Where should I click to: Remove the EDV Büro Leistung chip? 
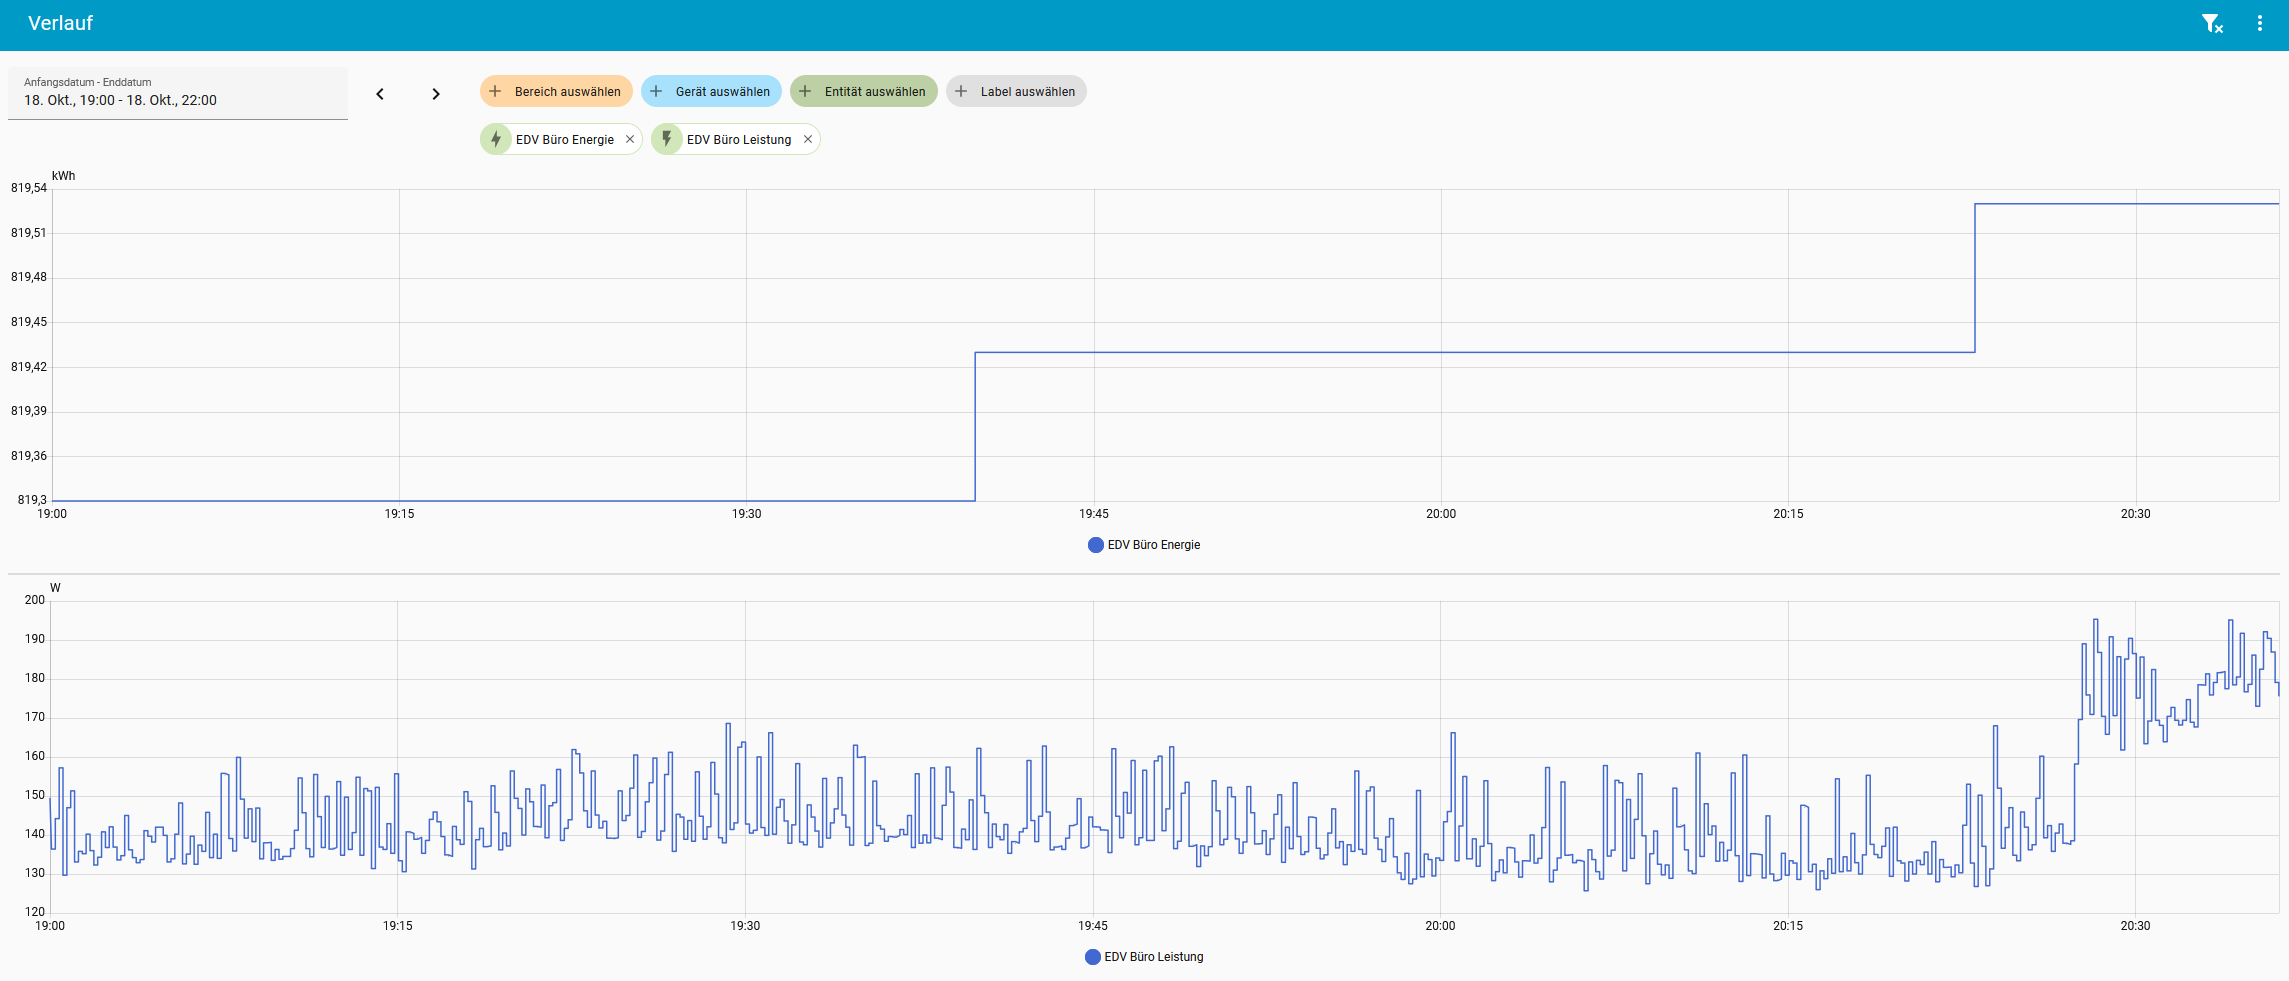pyautogui.click(x=808, y=140)
